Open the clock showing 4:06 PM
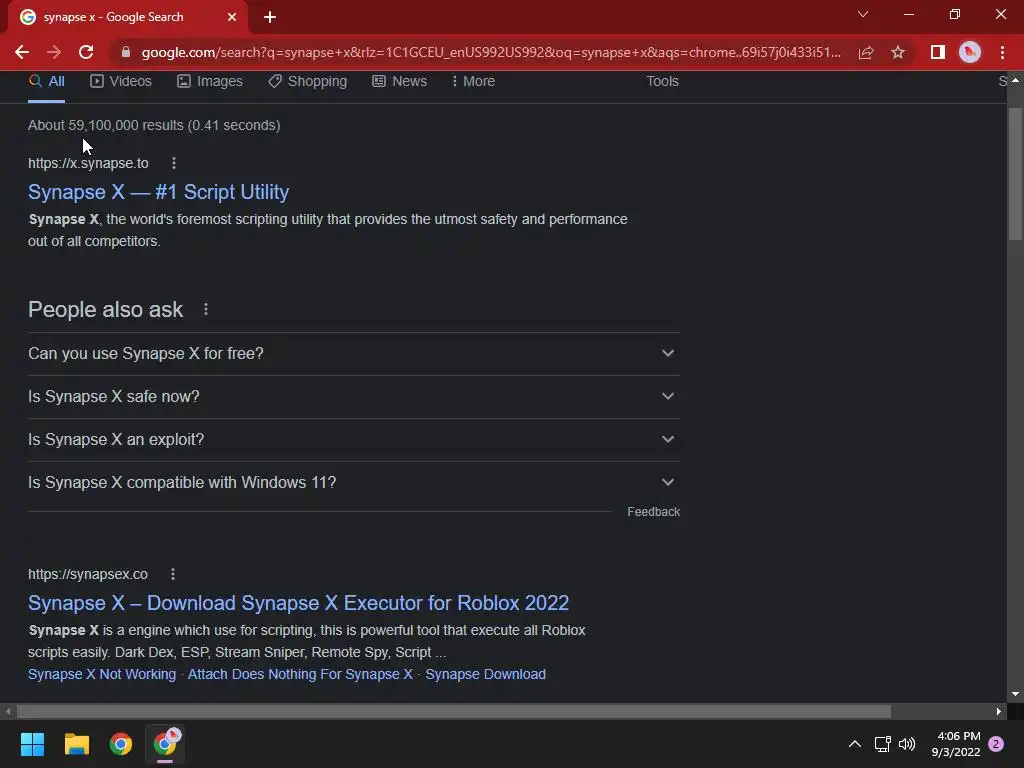The width and height of the screenshot is (1024, 768). click(956, 744)
